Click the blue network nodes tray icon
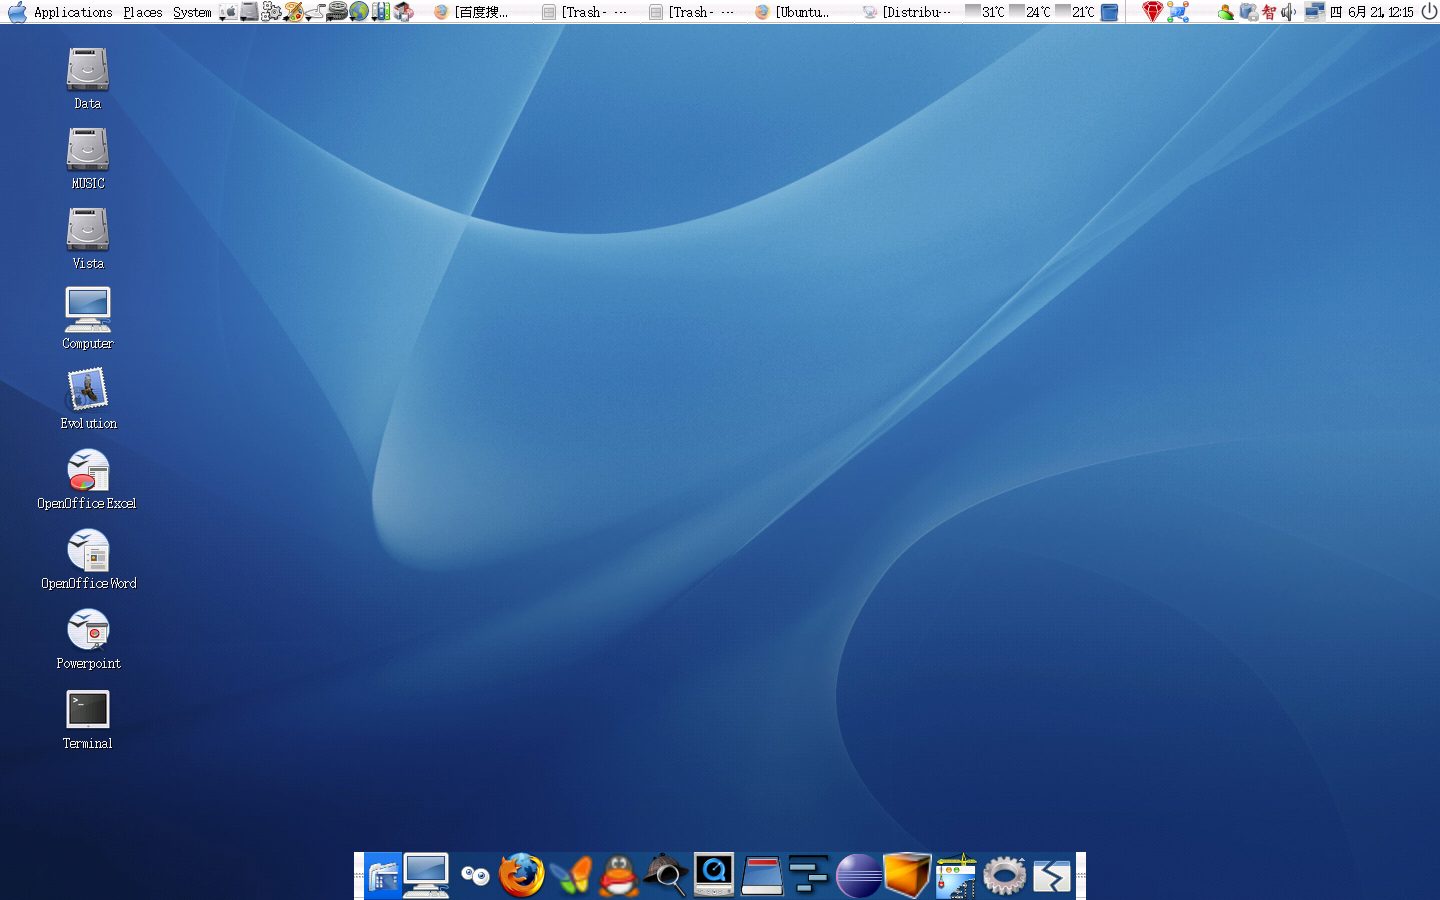Image resolution: width=1440 pixels, height=900 pixels. (x=1178, y=12)
